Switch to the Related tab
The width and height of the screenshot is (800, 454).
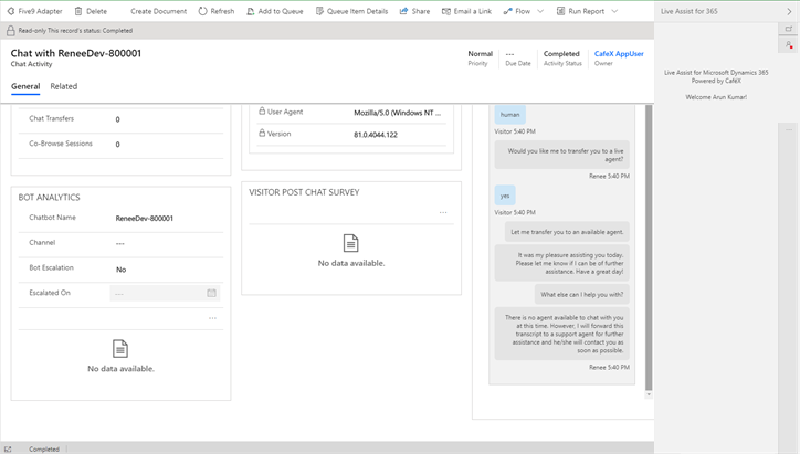pos(64,87)
